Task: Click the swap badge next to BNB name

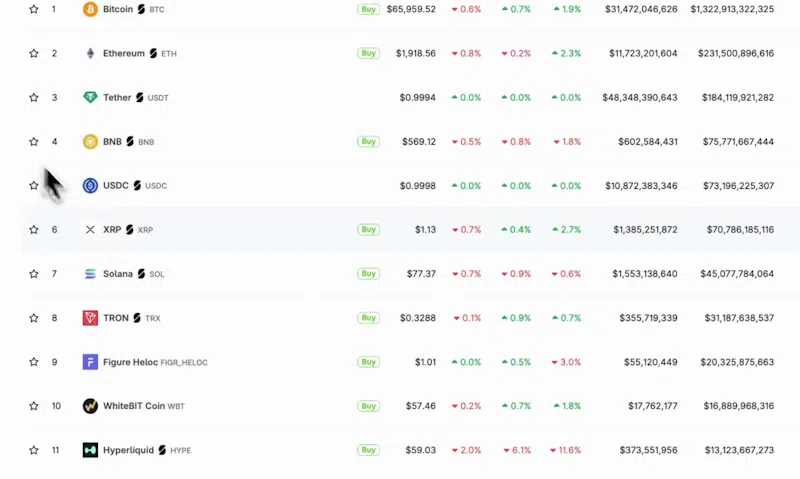Action: pyautogui.click(x=130, y=141)
